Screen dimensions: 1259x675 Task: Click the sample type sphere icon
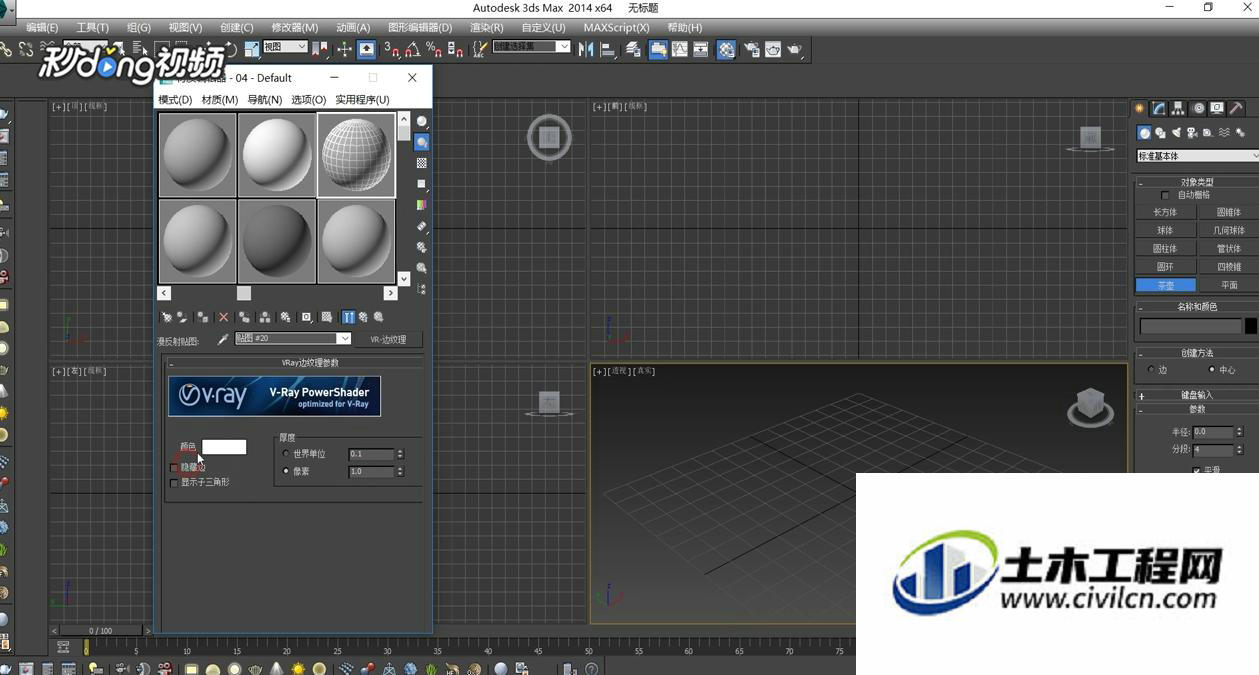(422, 121)
